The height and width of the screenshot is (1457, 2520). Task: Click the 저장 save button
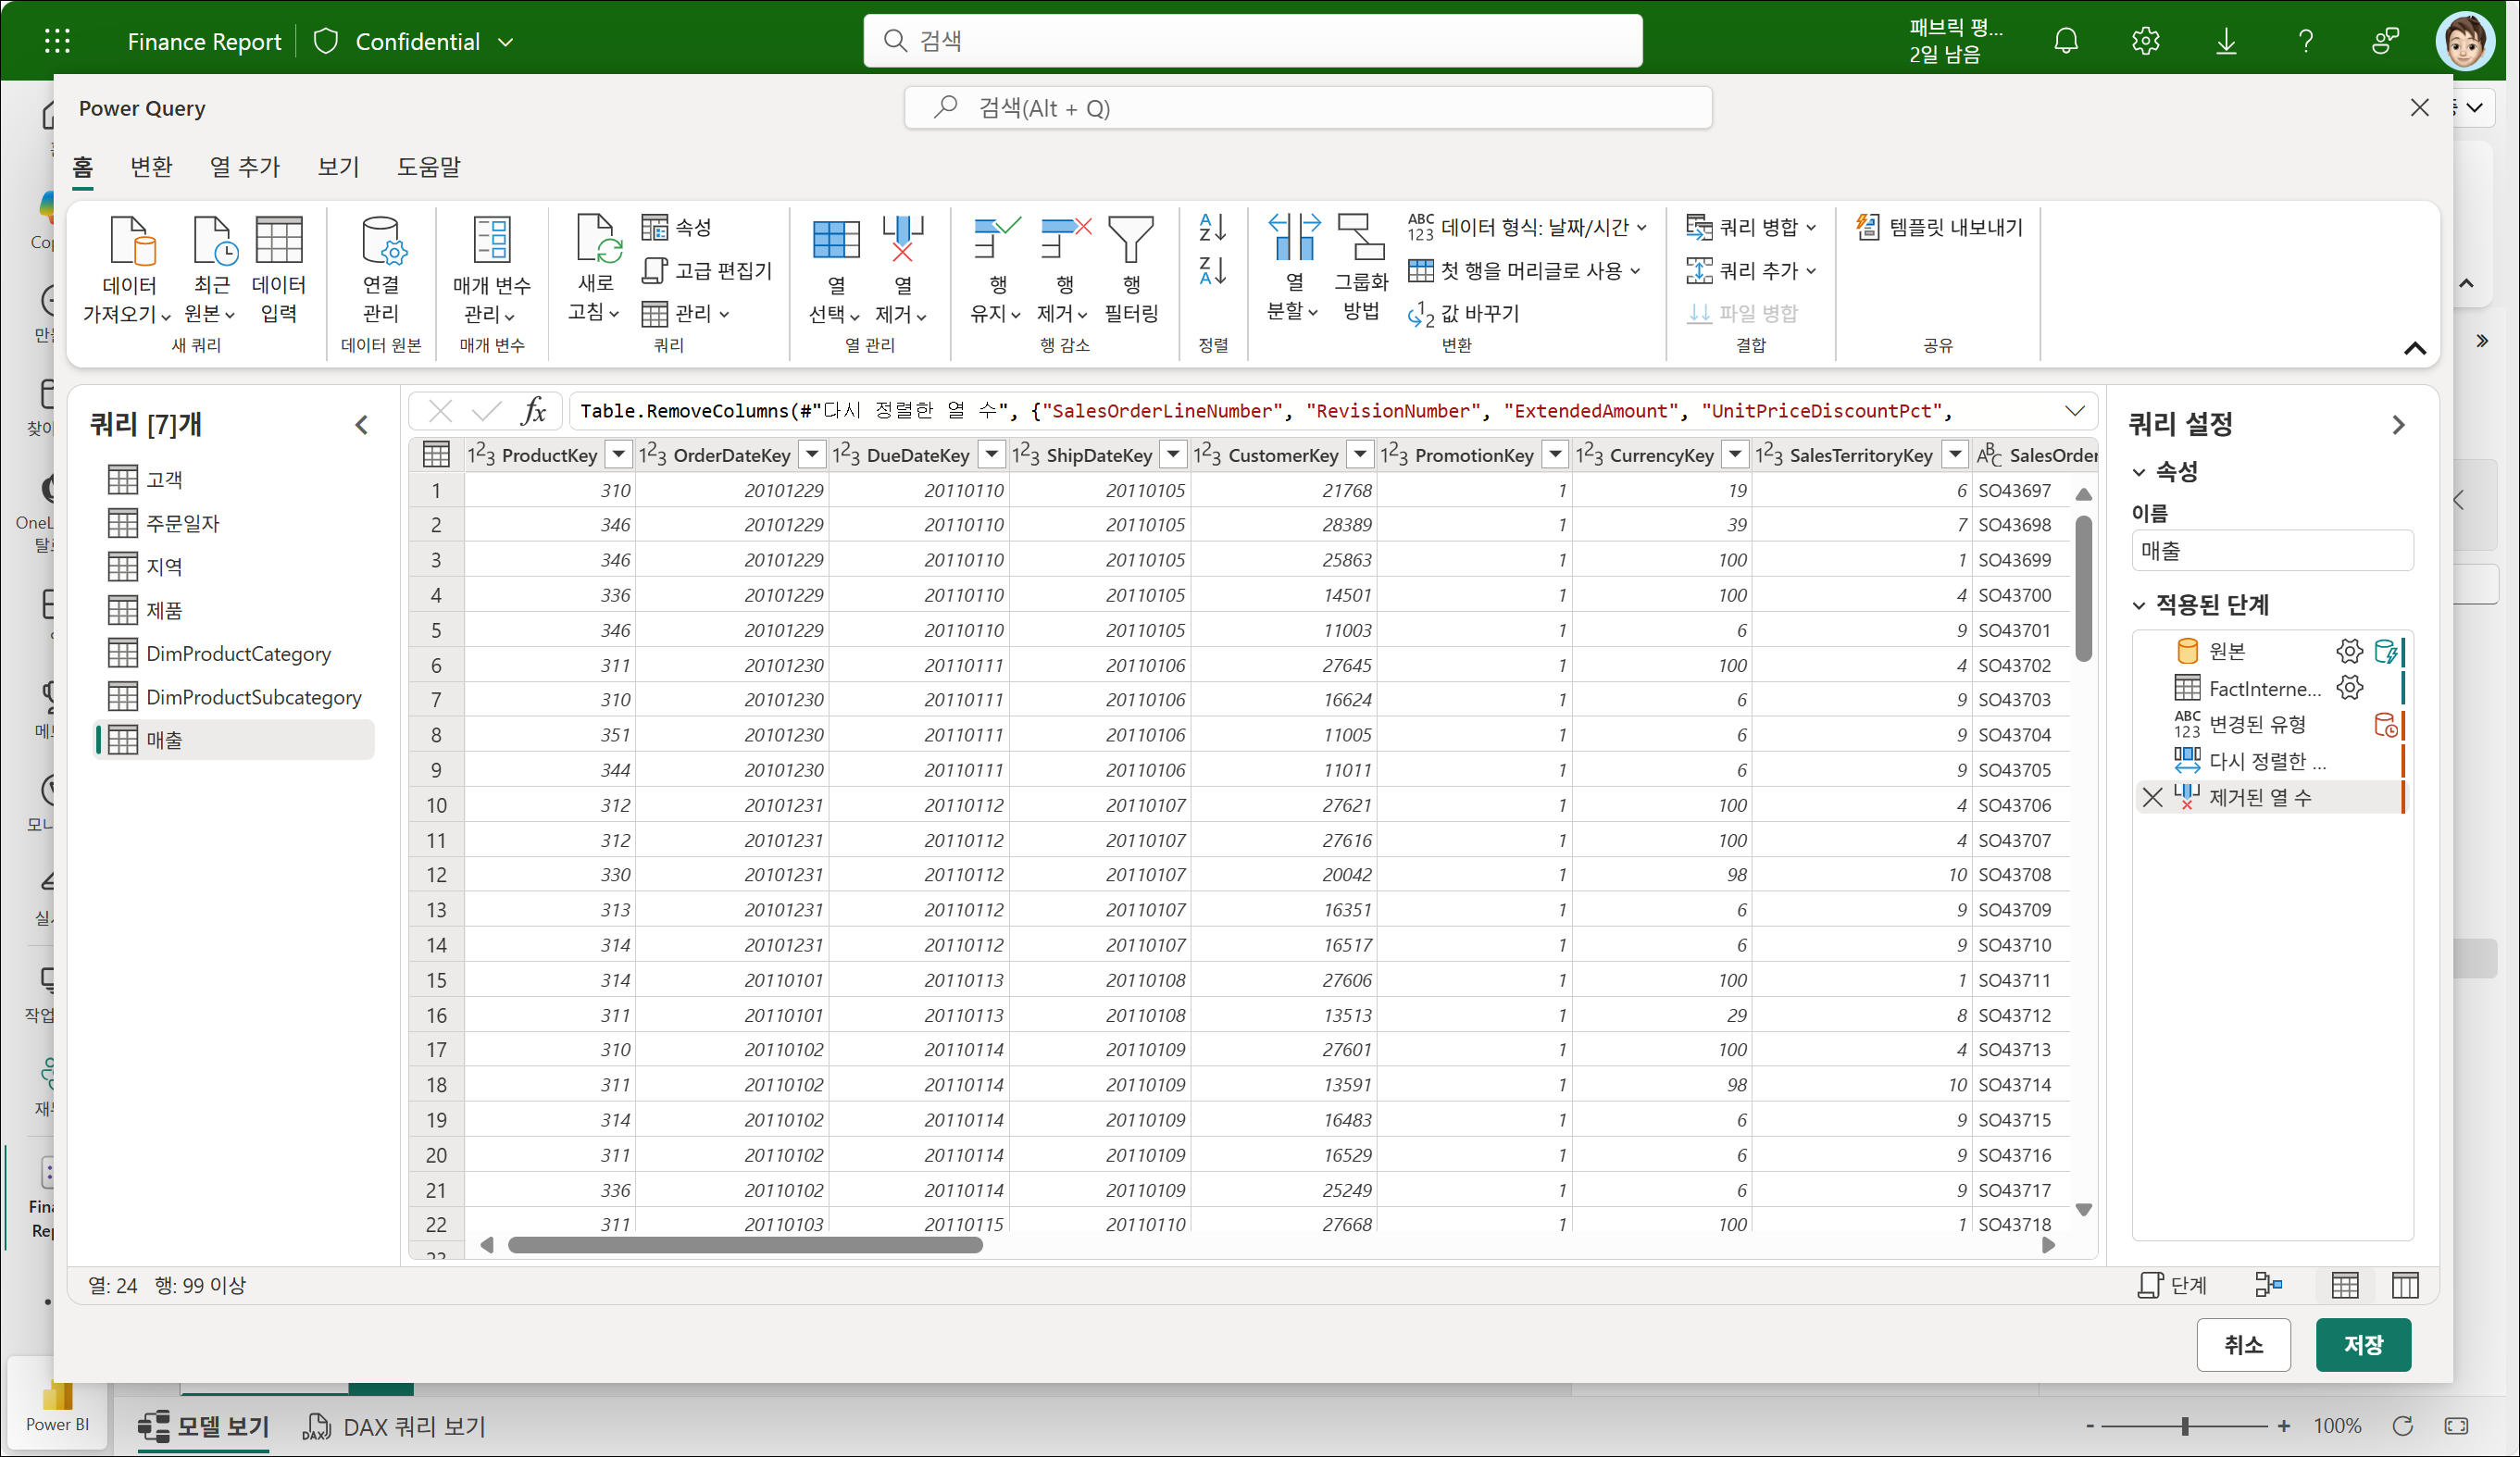pyautogui.click(x=2362, y=1344)
